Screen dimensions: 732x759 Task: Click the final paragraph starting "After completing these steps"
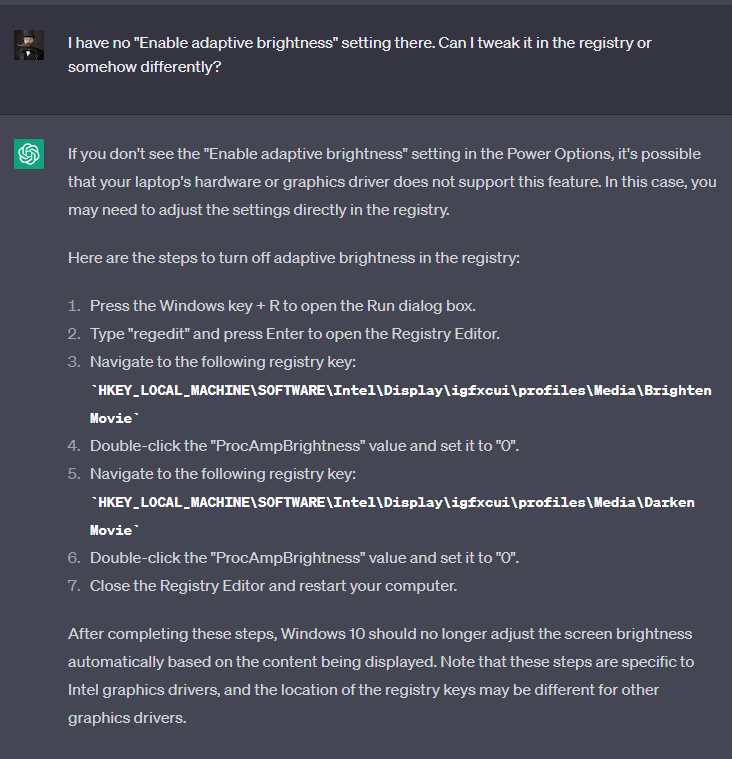(x=380, y=675)
